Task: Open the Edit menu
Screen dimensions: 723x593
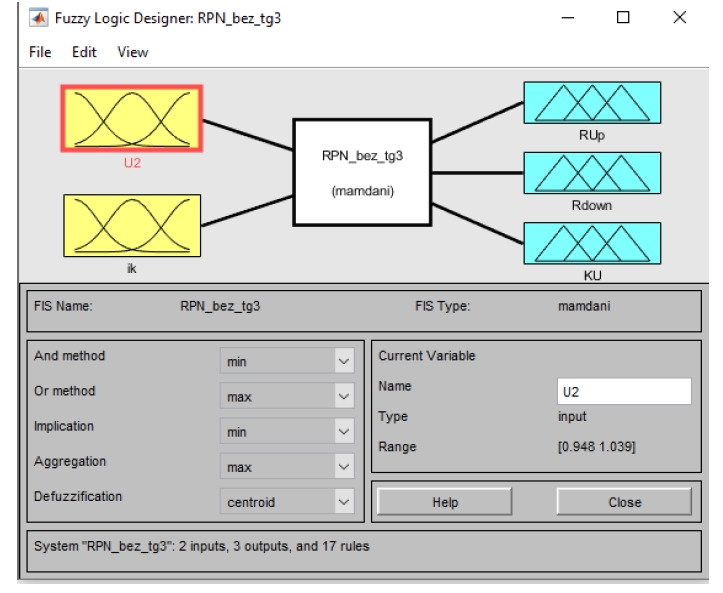Action: coord(83,51)
